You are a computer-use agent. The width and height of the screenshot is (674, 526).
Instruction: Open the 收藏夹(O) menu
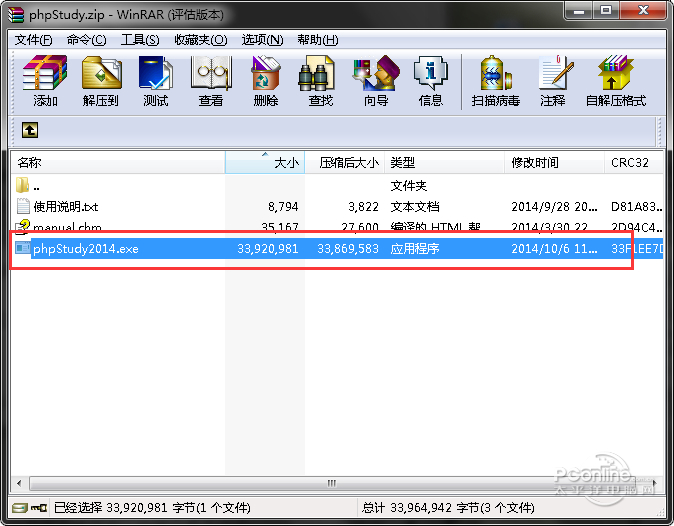(201, 40)
